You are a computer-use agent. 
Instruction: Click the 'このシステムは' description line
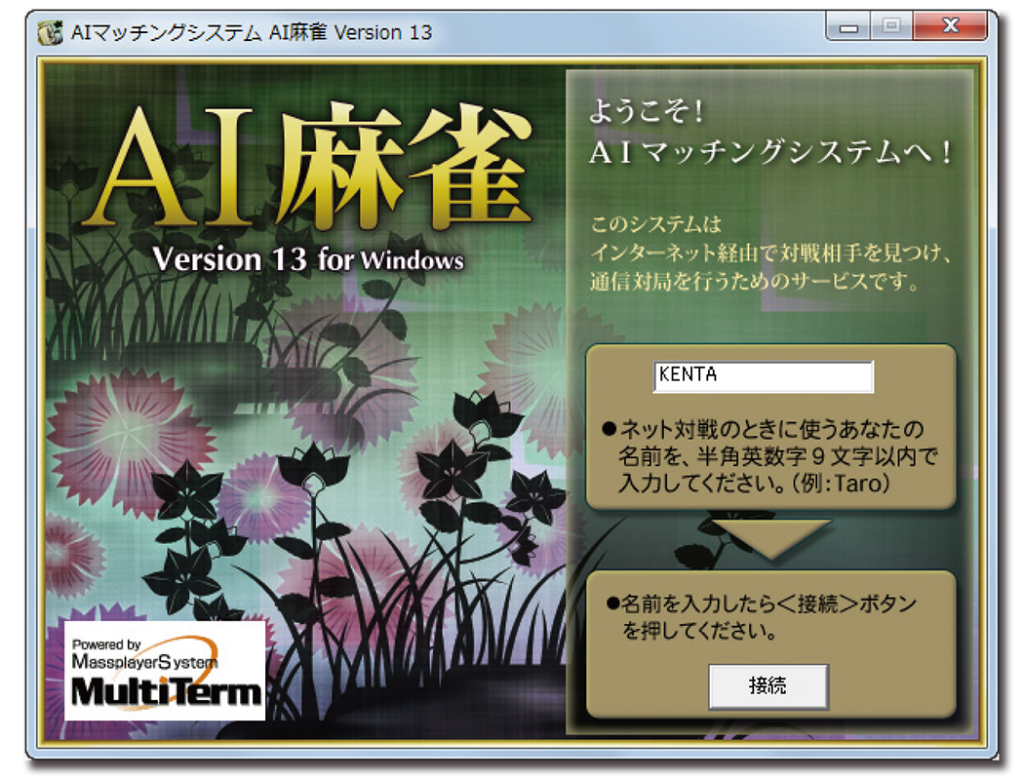(656, 225)
